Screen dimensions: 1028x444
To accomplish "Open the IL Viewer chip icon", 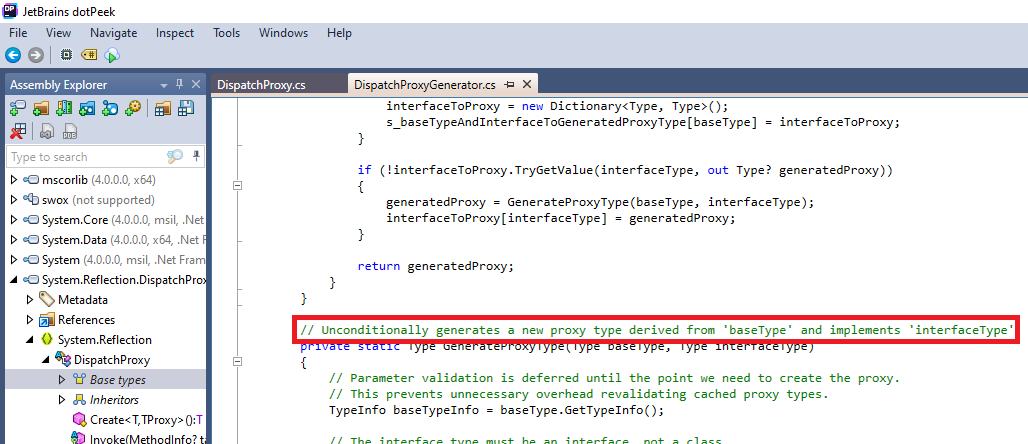I will tap(66, 55).
